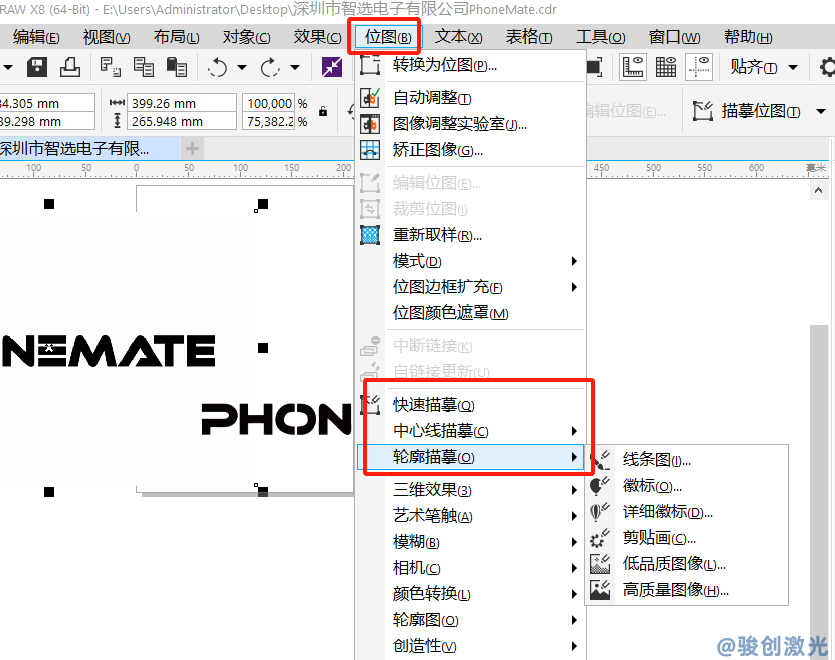Screen dimensions: 835x660
Task: Choose 高质量图像(H) from submenu
Action: coord(687,590)
